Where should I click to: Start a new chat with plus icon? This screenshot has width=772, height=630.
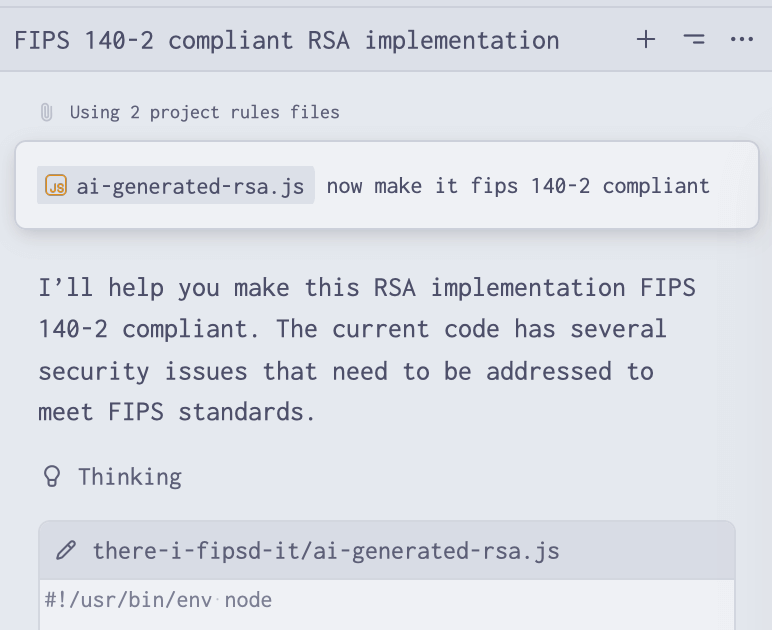646,40
